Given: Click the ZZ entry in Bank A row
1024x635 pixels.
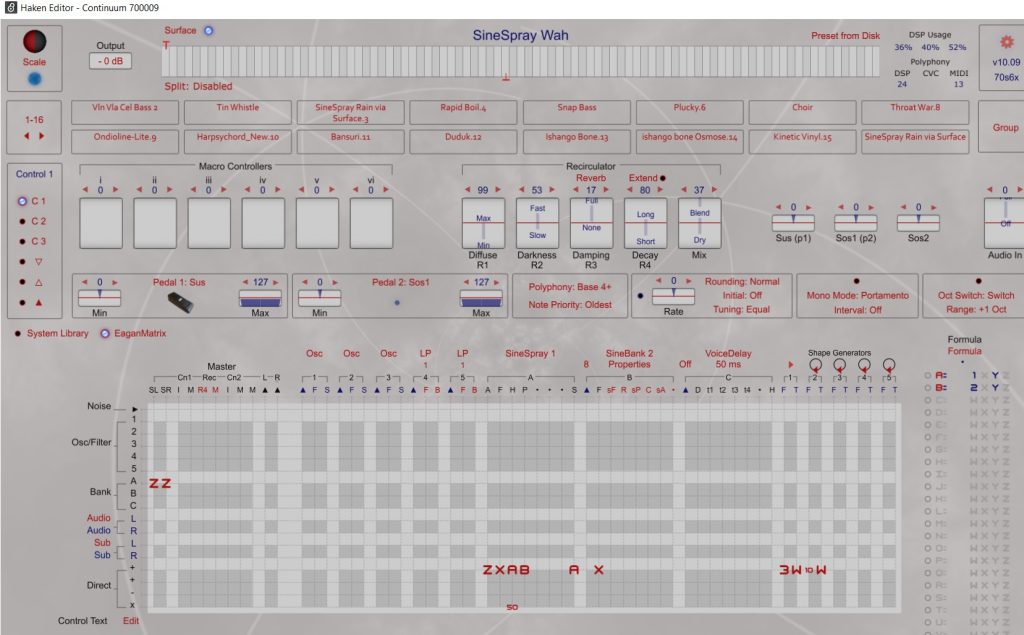Looking at the screenshot, I should tap(160, 483).
